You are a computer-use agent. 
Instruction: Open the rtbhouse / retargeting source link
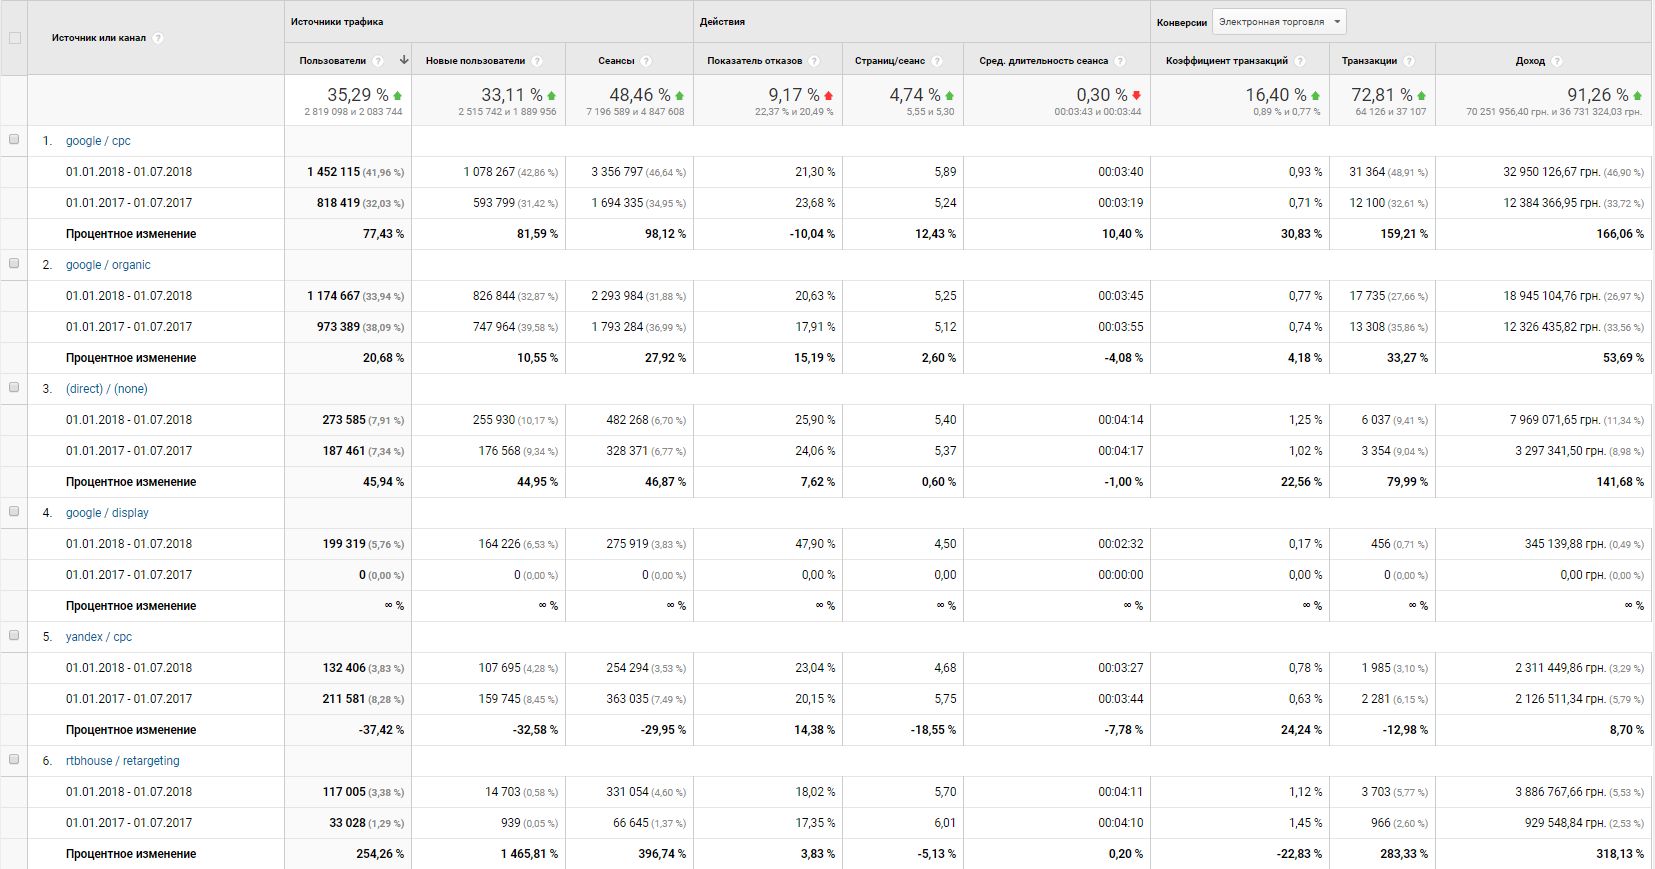tap(123, 761)
